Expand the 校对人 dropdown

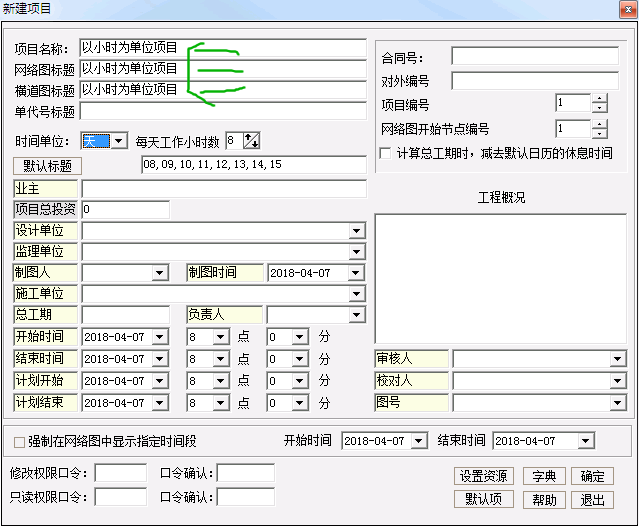click(617, 381)
